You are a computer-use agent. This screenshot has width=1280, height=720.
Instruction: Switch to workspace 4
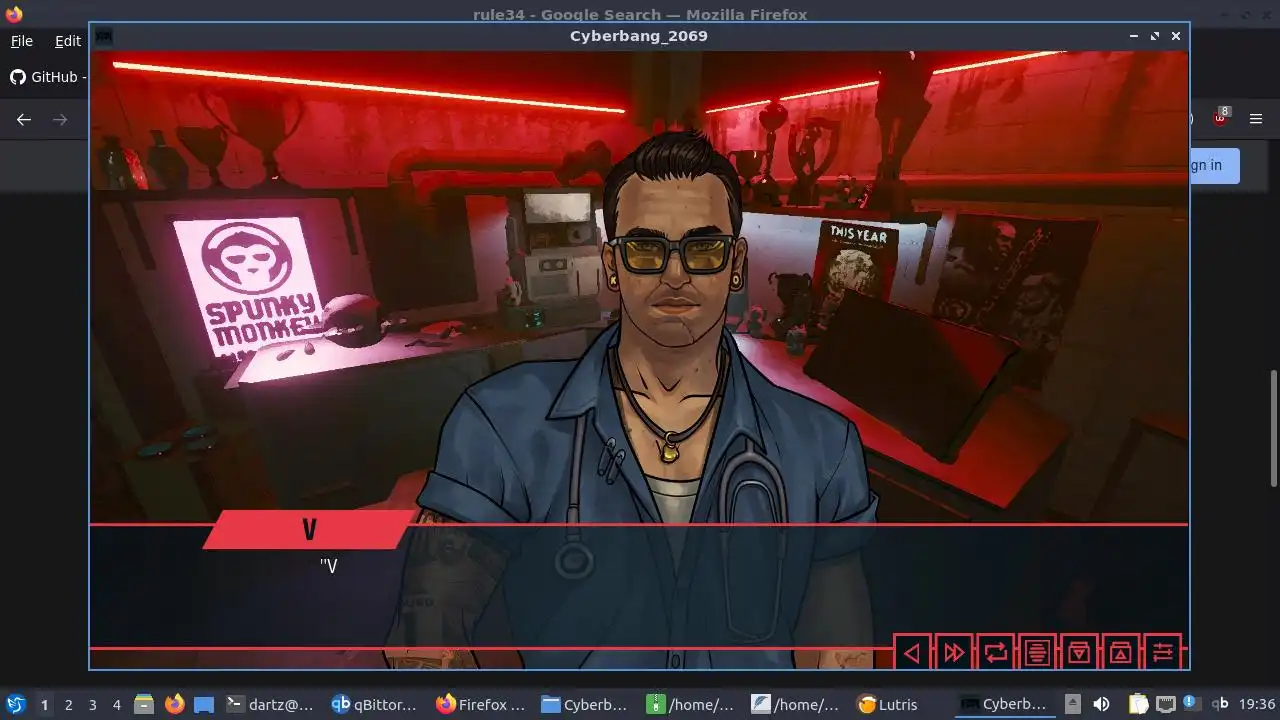(x=116, y=705)
